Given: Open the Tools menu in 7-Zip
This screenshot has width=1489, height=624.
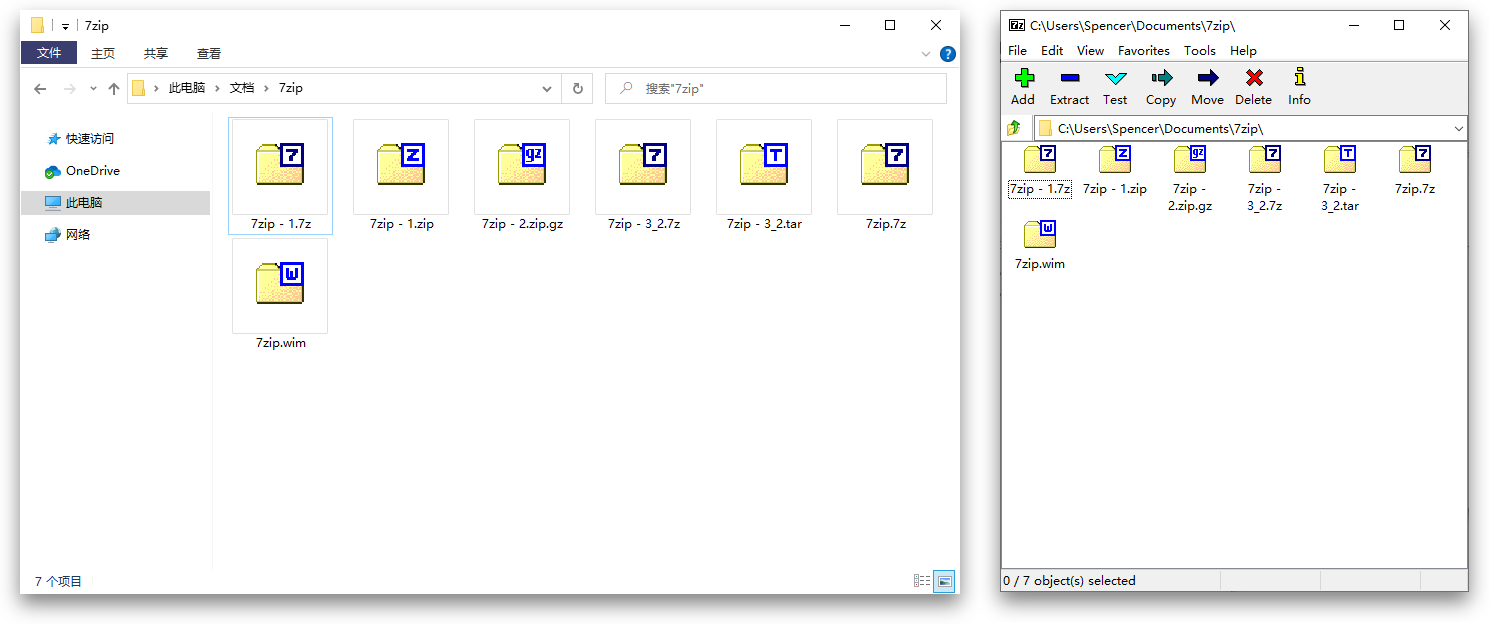Looking at the screenshot, I should click(1200, 51).
